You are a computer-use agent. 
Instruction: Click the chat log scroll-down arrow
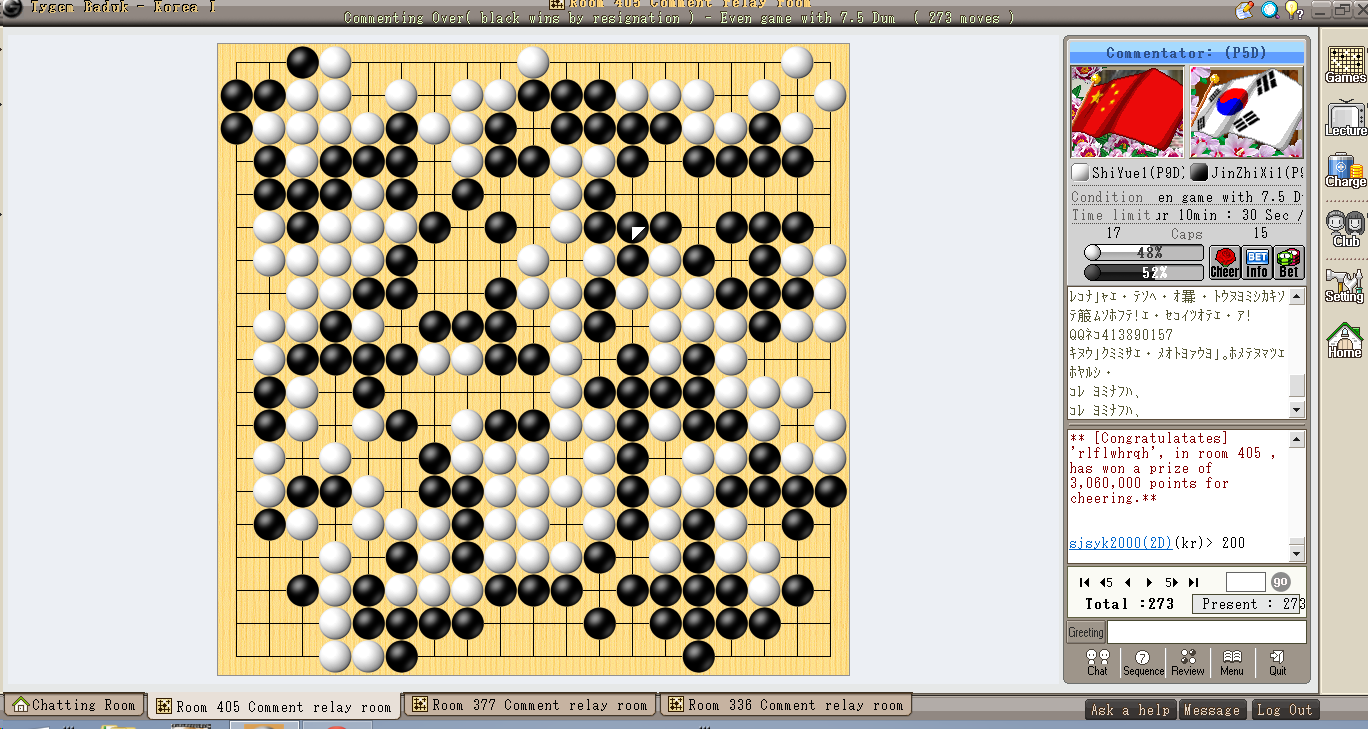[1297, 553]
